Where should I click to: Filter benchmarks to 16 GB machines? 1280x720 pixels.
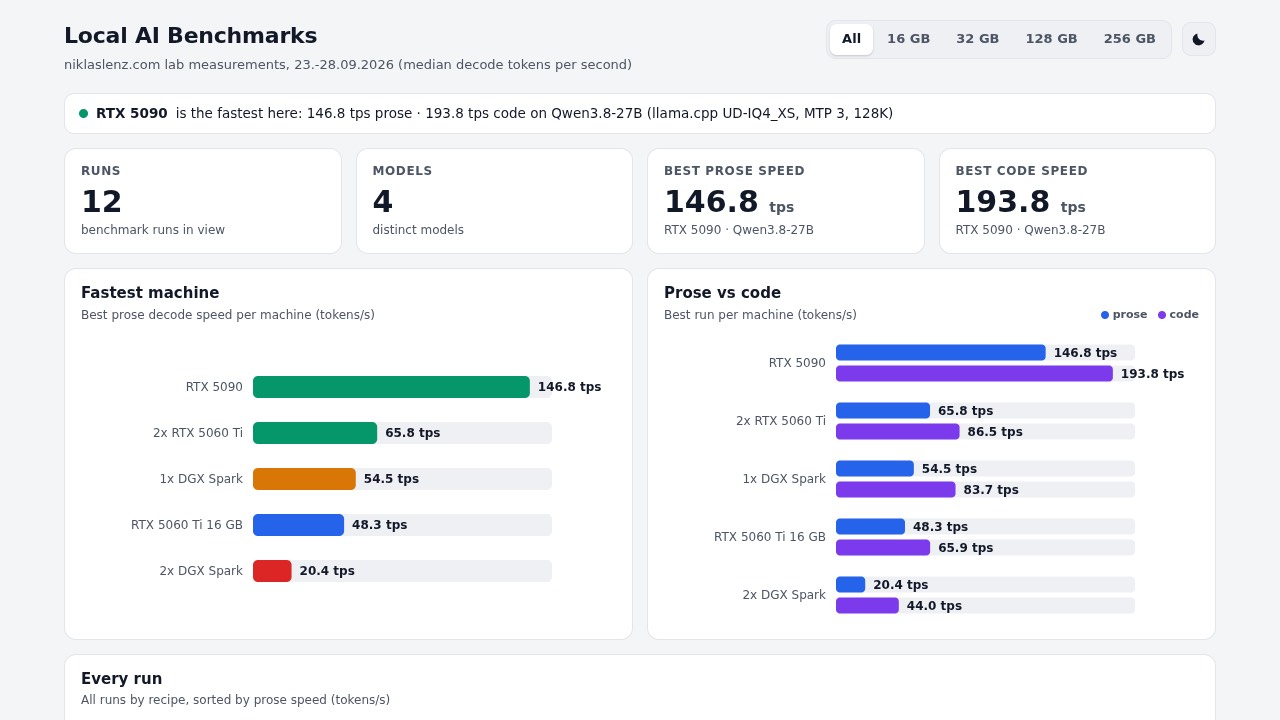tap(908, 39)
